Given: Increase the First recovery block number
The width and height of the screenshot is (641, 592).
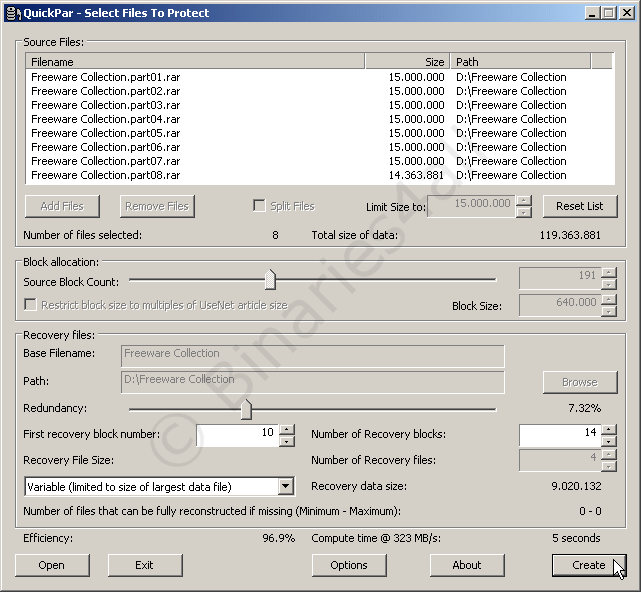Looking at the screenshot, I should coord(287,430).
